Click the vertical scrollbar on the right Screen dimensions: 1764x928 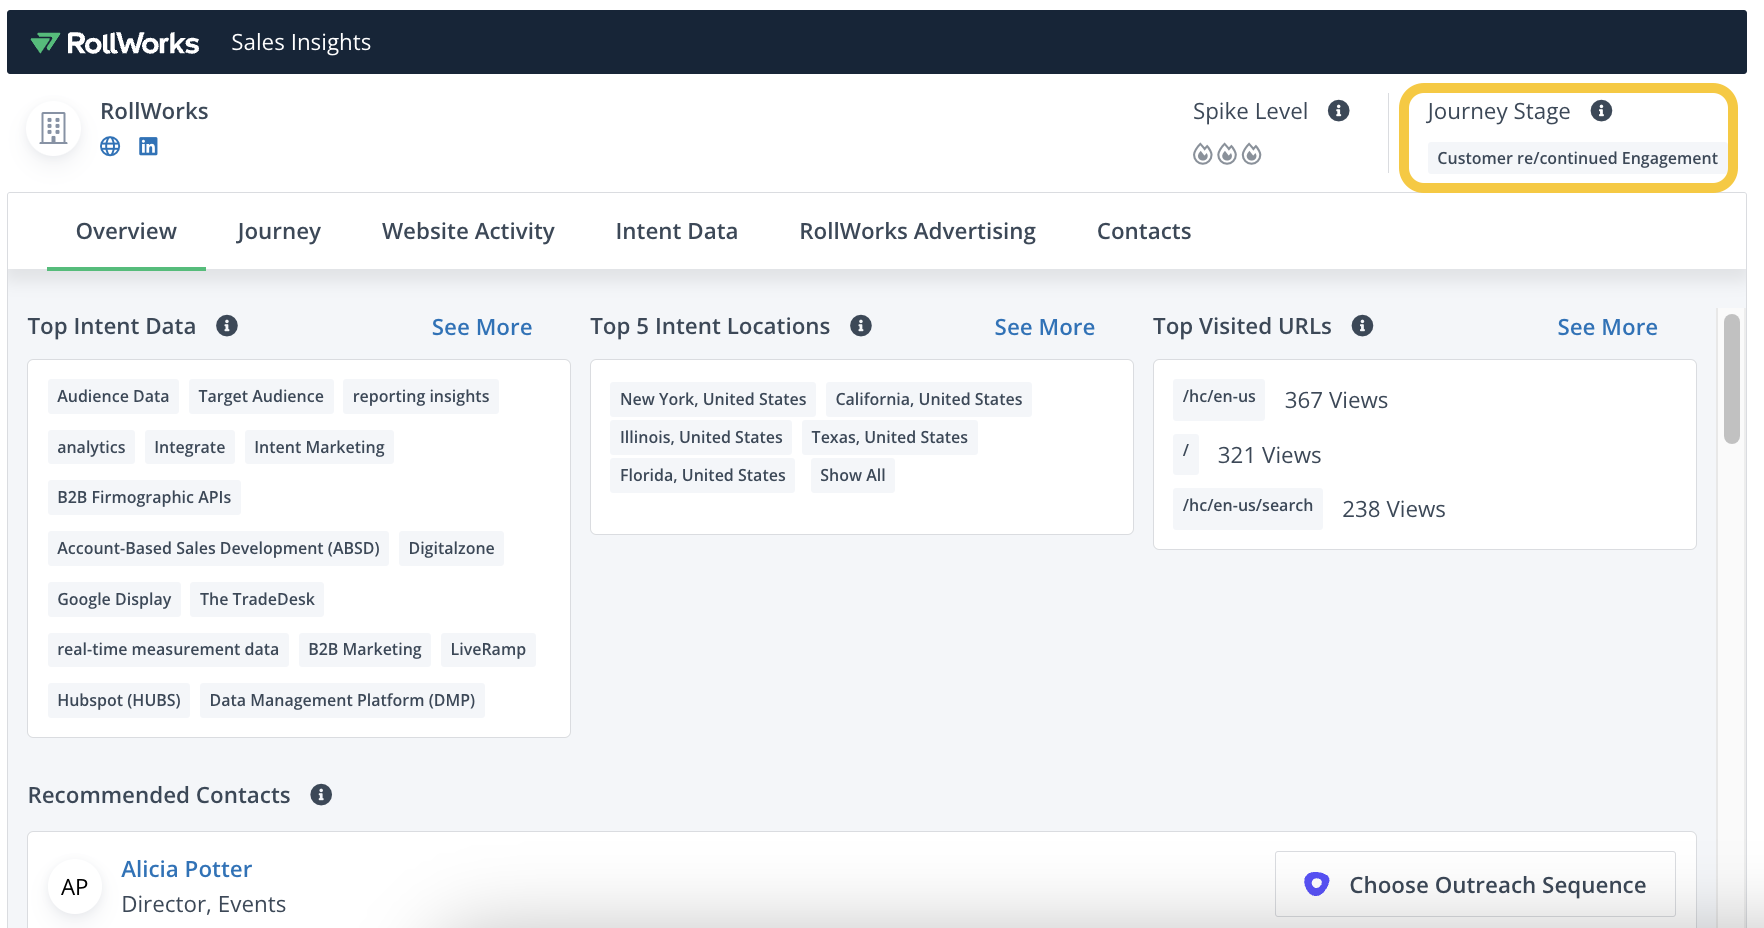1731,380
